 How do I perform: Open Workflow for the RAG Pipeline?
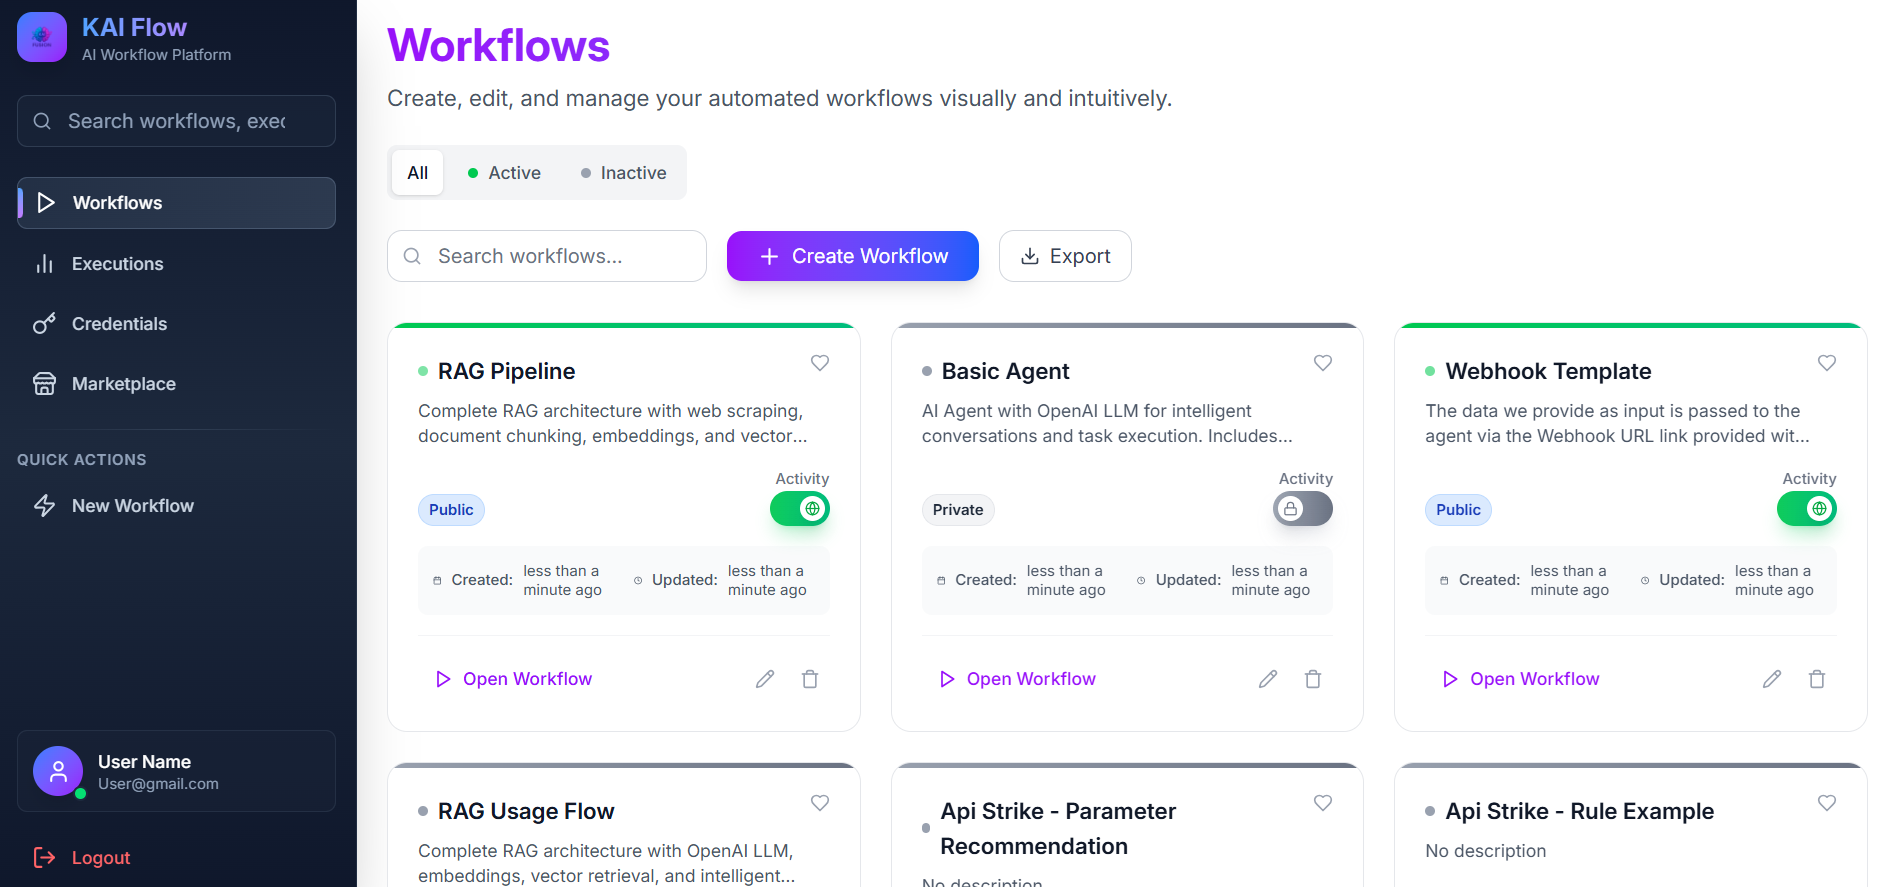pos(514,679)
